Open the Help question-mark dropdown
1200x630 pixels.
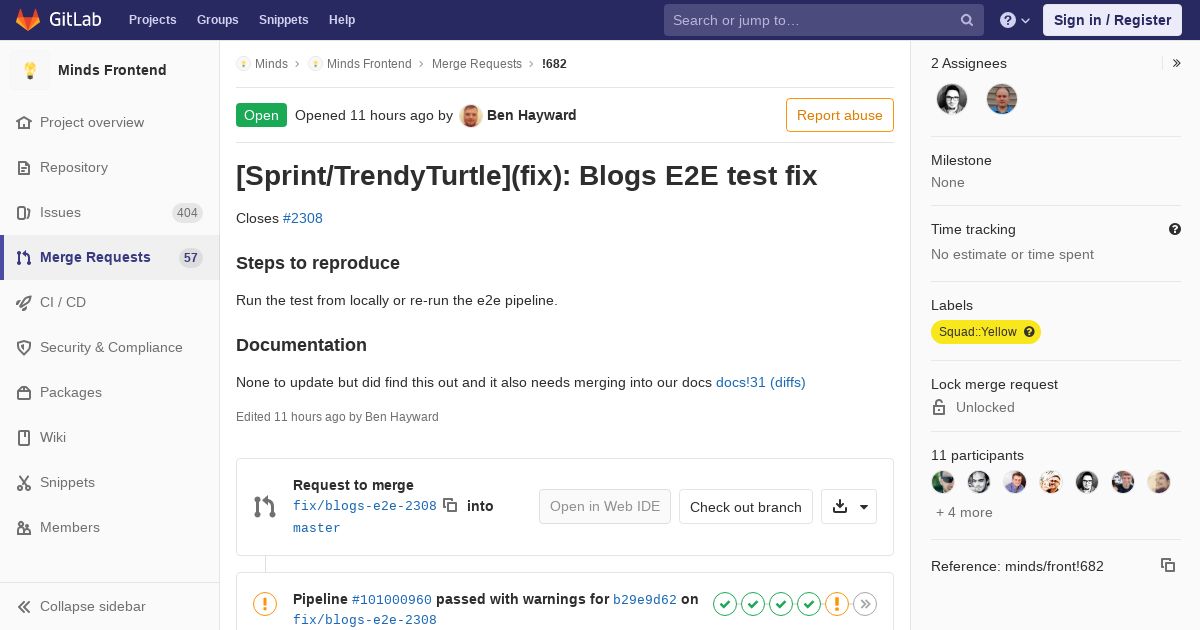click(x=1015, y=20)
